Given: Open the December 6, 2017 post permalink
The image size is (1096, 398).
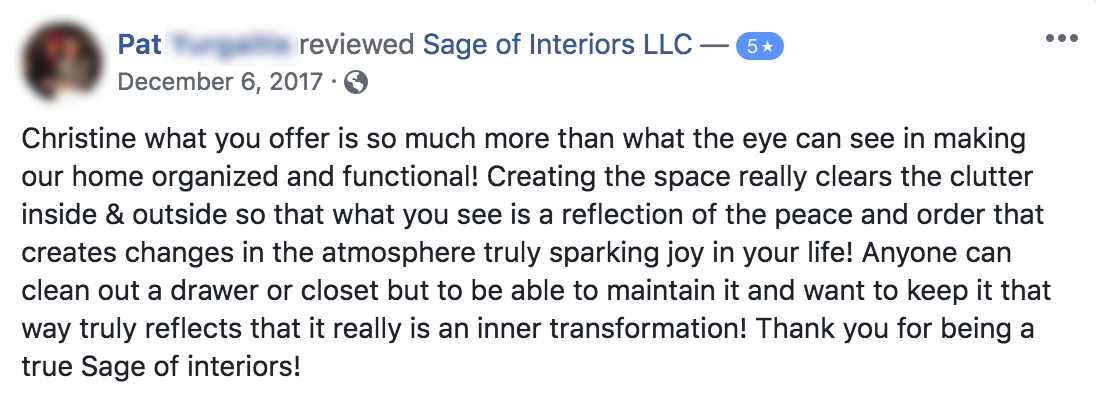Looking at the screenshot, I should 220,82.
